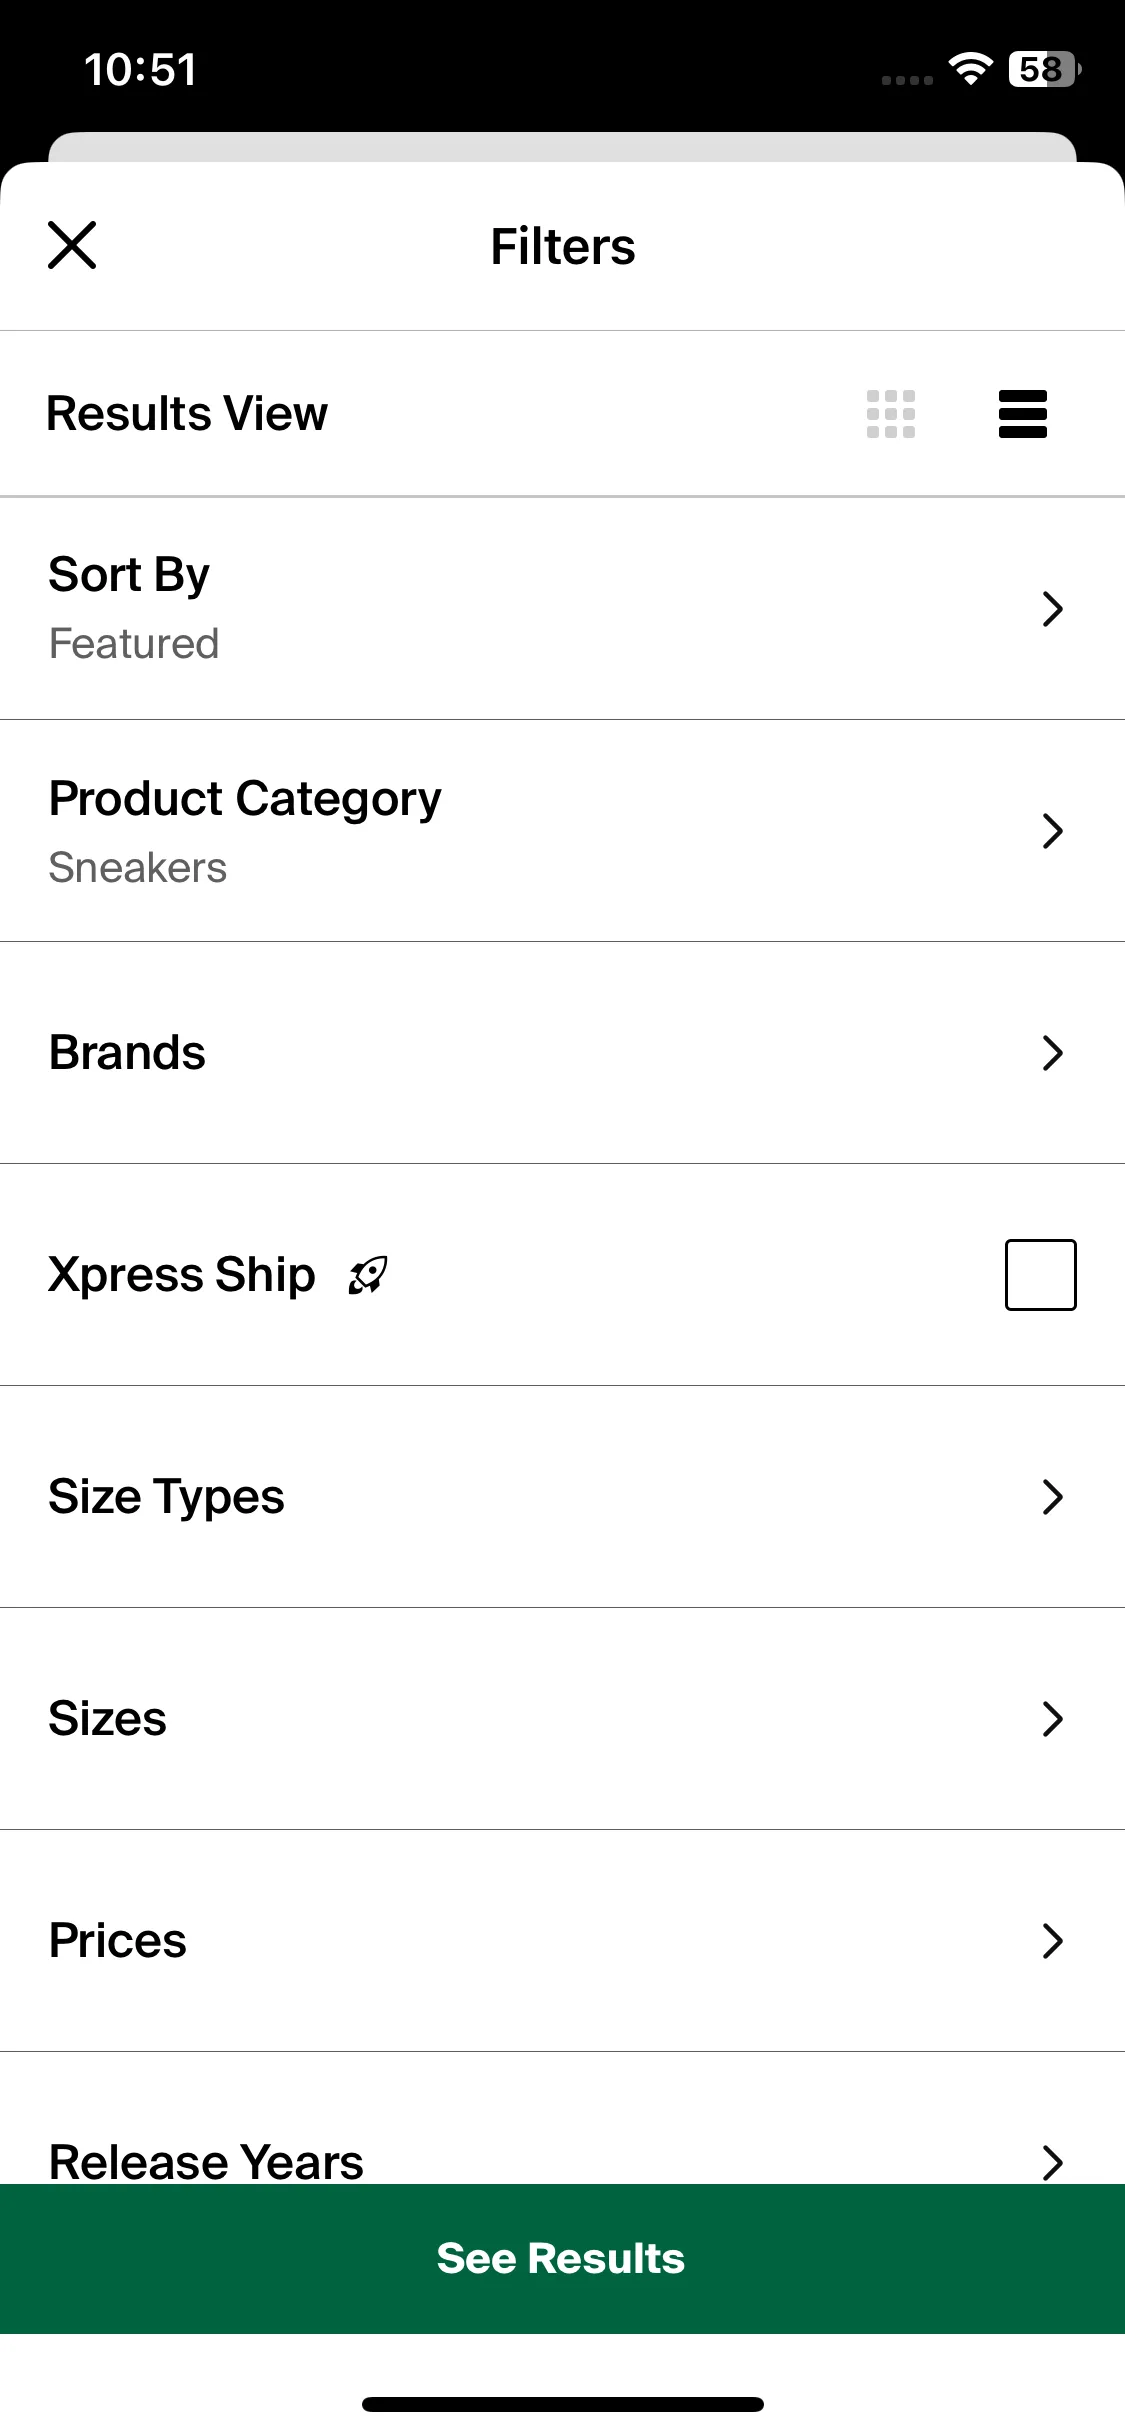Close the Filters panel with X icon
Image resolution: width=1125 pixels, height=2436 pixels.
click(72, 245)
